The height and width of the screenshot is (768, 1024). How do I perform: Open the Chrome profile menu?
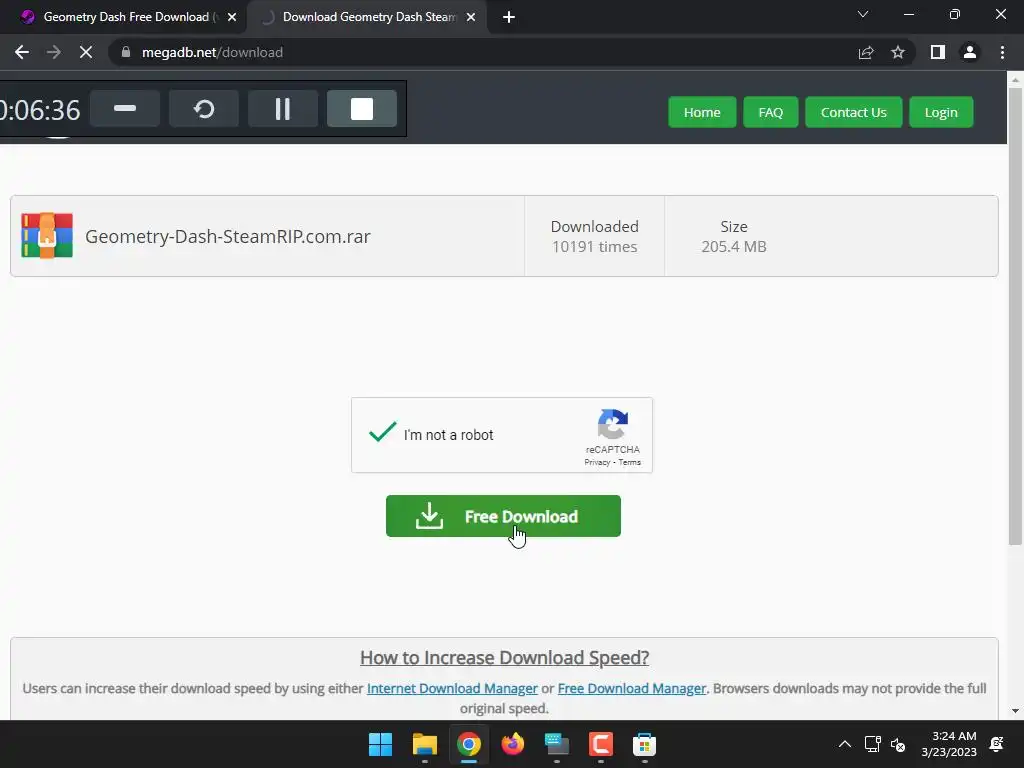[970, 52]
